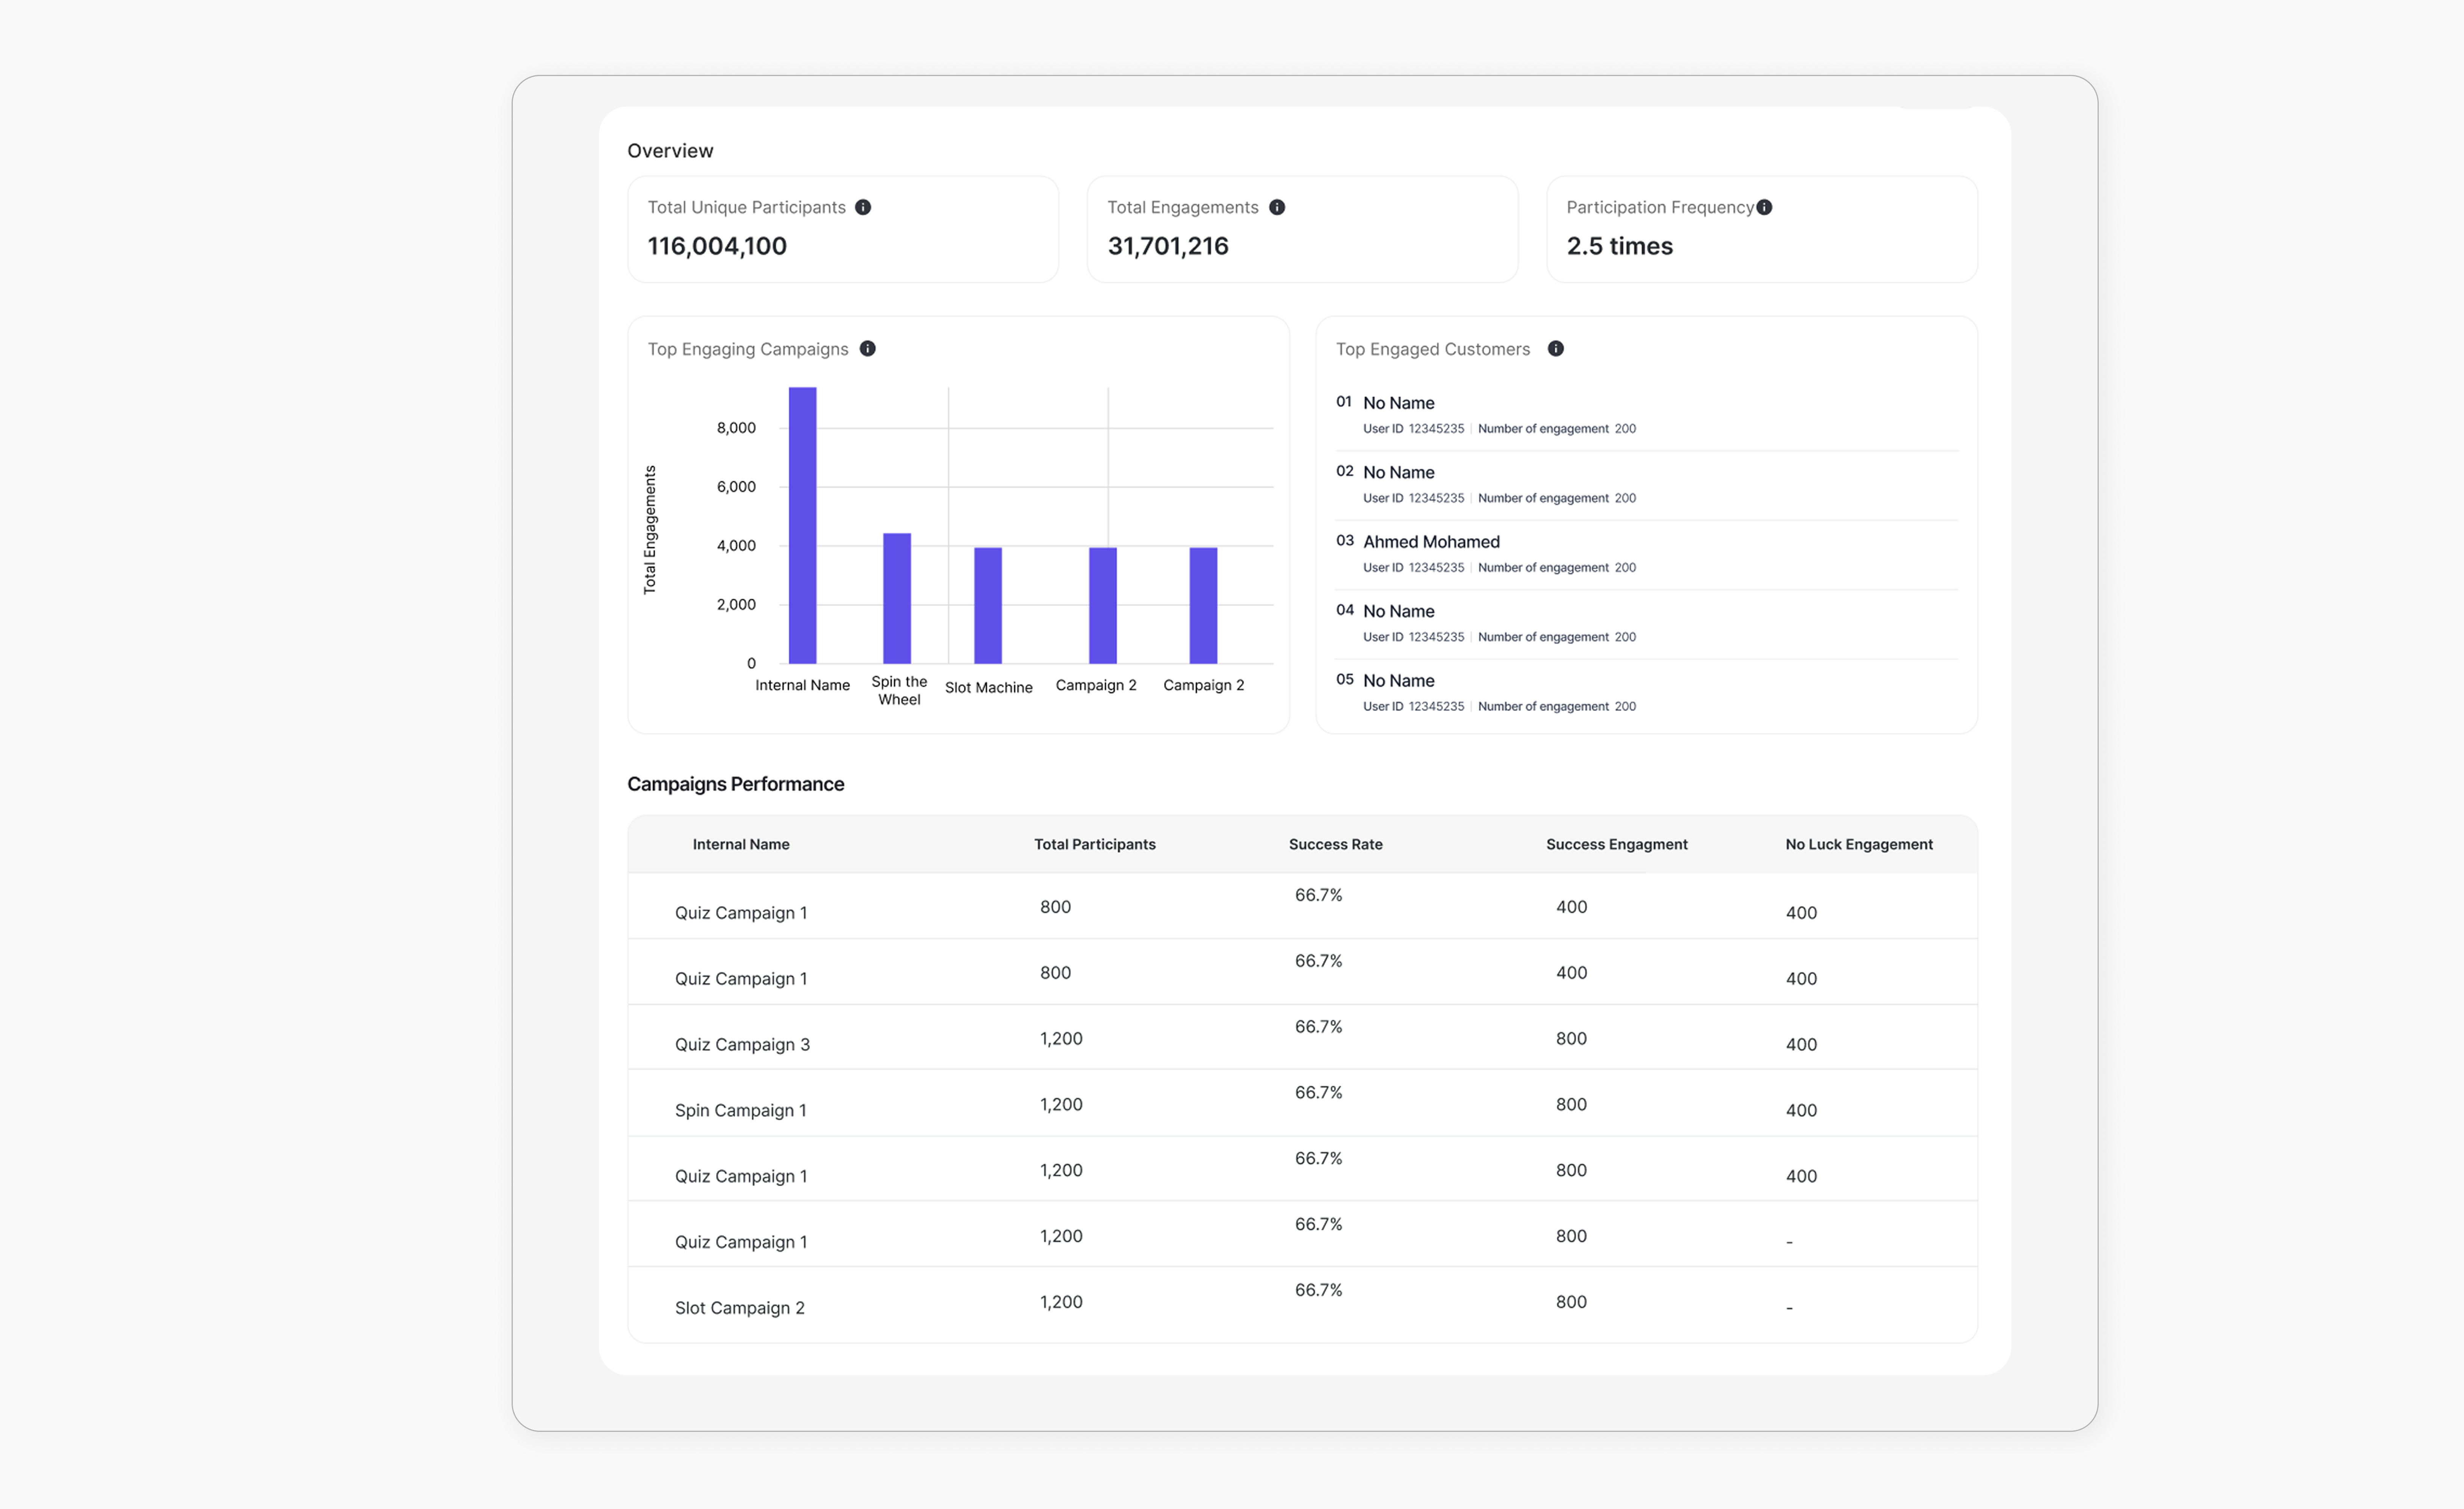Click info icon next to Total Engagements

coord(1277,207)
